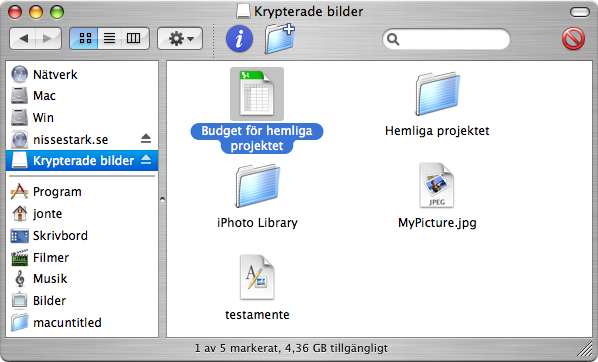Eject the Krypterade bilder disk image
Image resolution: width=598 pixels, height=362 pixels.
coord(146,160)
